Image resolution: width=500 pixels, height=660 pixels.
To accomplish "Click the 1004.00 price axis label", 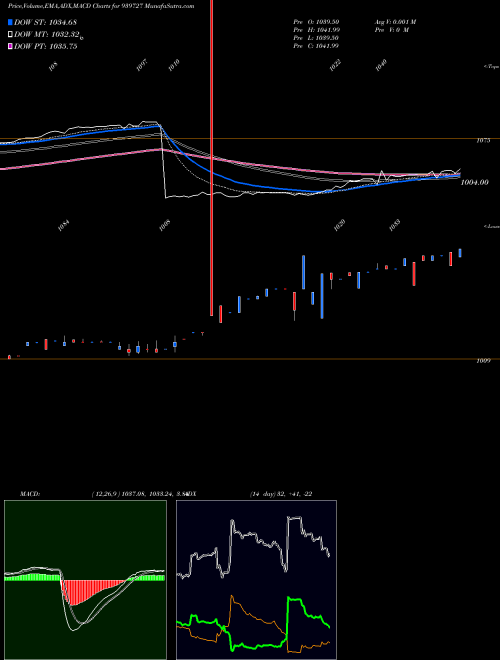I will (x=474, y=182).
